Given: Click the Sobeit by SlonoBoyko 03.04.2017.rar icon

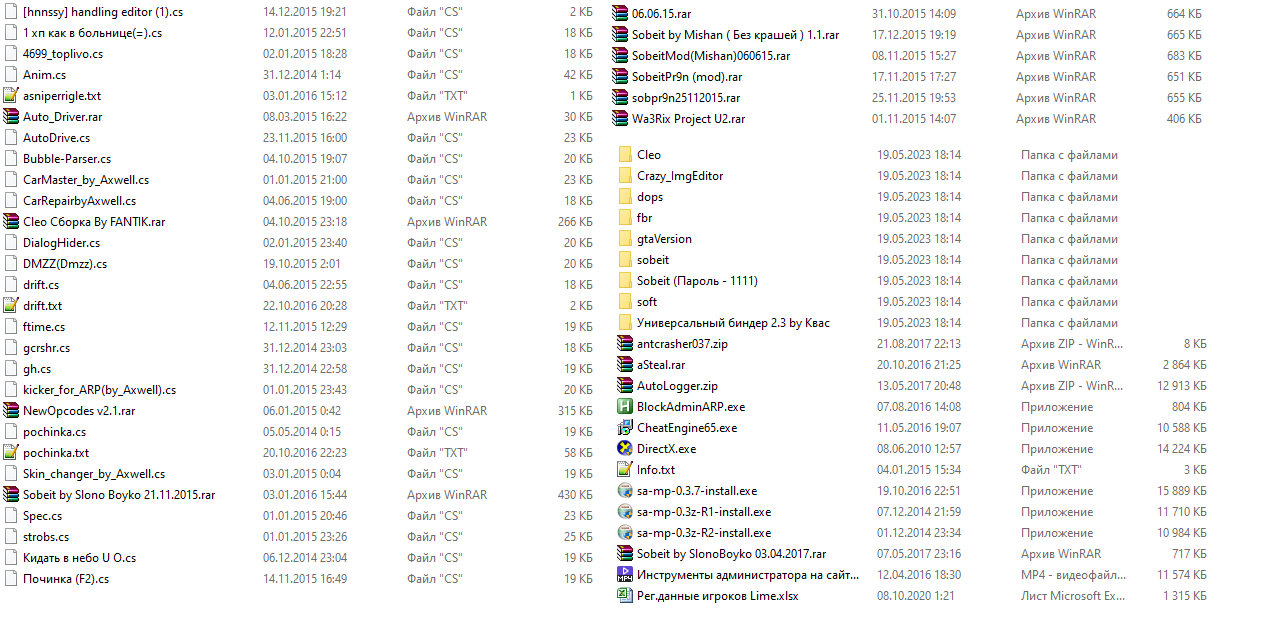Looking at the screenshot, I should pyautogui.click(x=625, y=554).
